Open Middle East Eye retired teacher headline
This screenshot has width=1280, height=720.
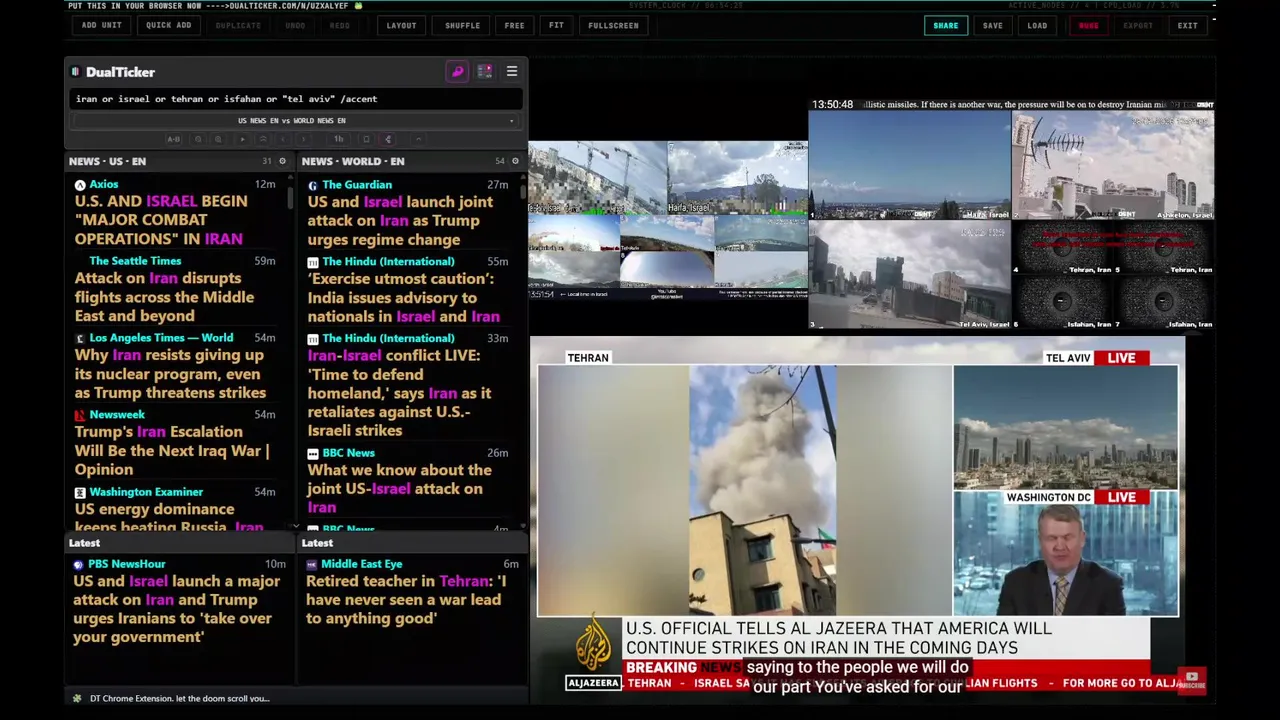click(x=404, y=600)
